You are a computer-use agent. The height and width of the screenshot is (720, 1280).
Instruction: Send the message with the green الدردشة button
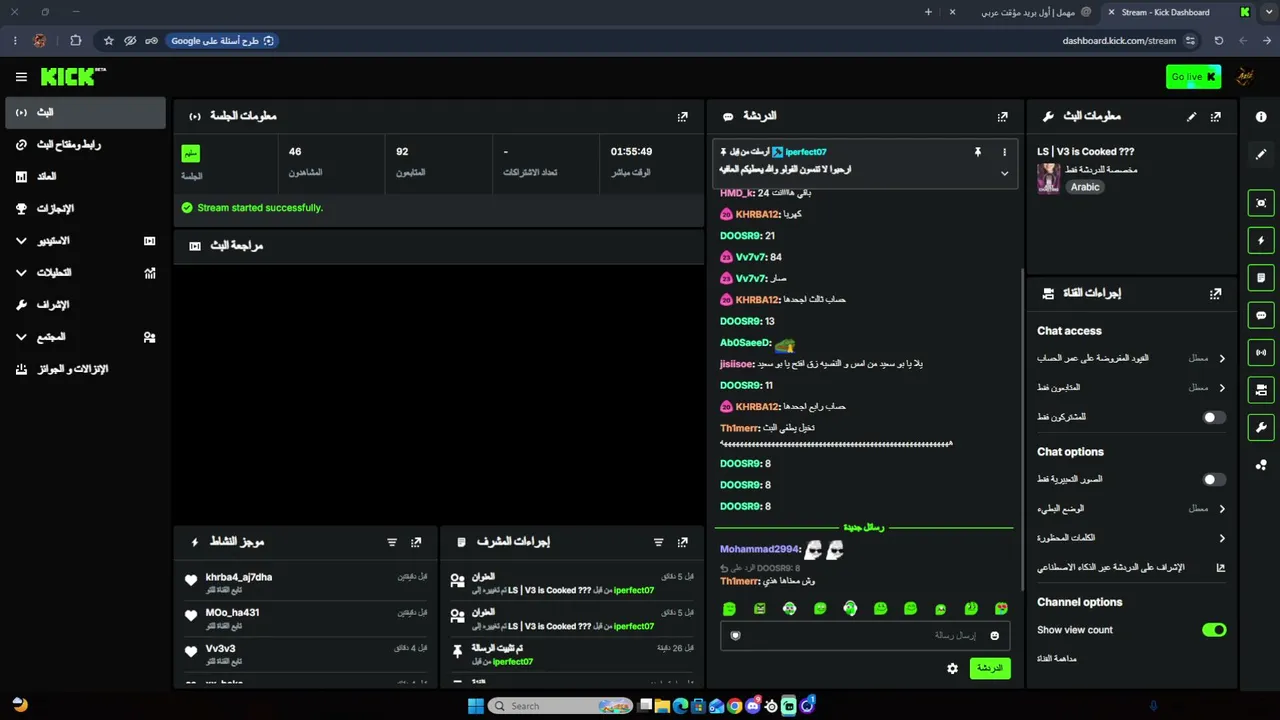990,668
